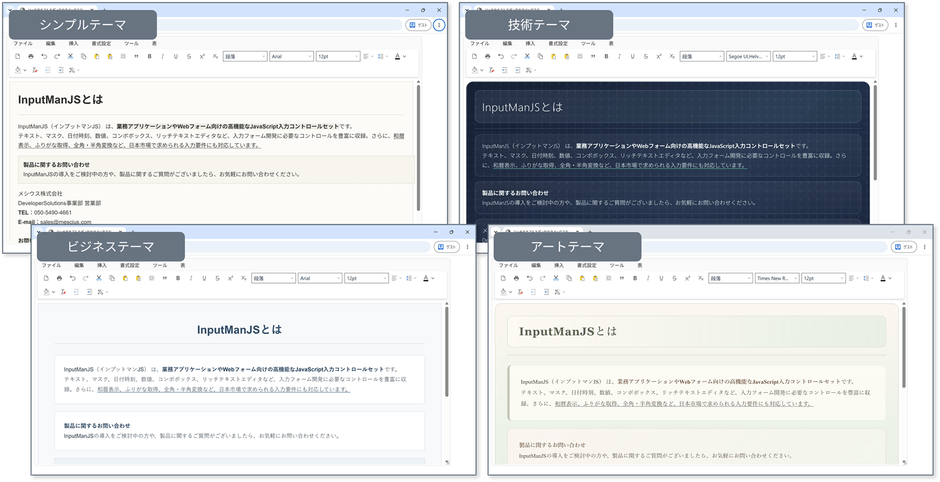Open ツール menu in Business theme window
The height and width of the screenshot is (482, 940).
(159, 265)
